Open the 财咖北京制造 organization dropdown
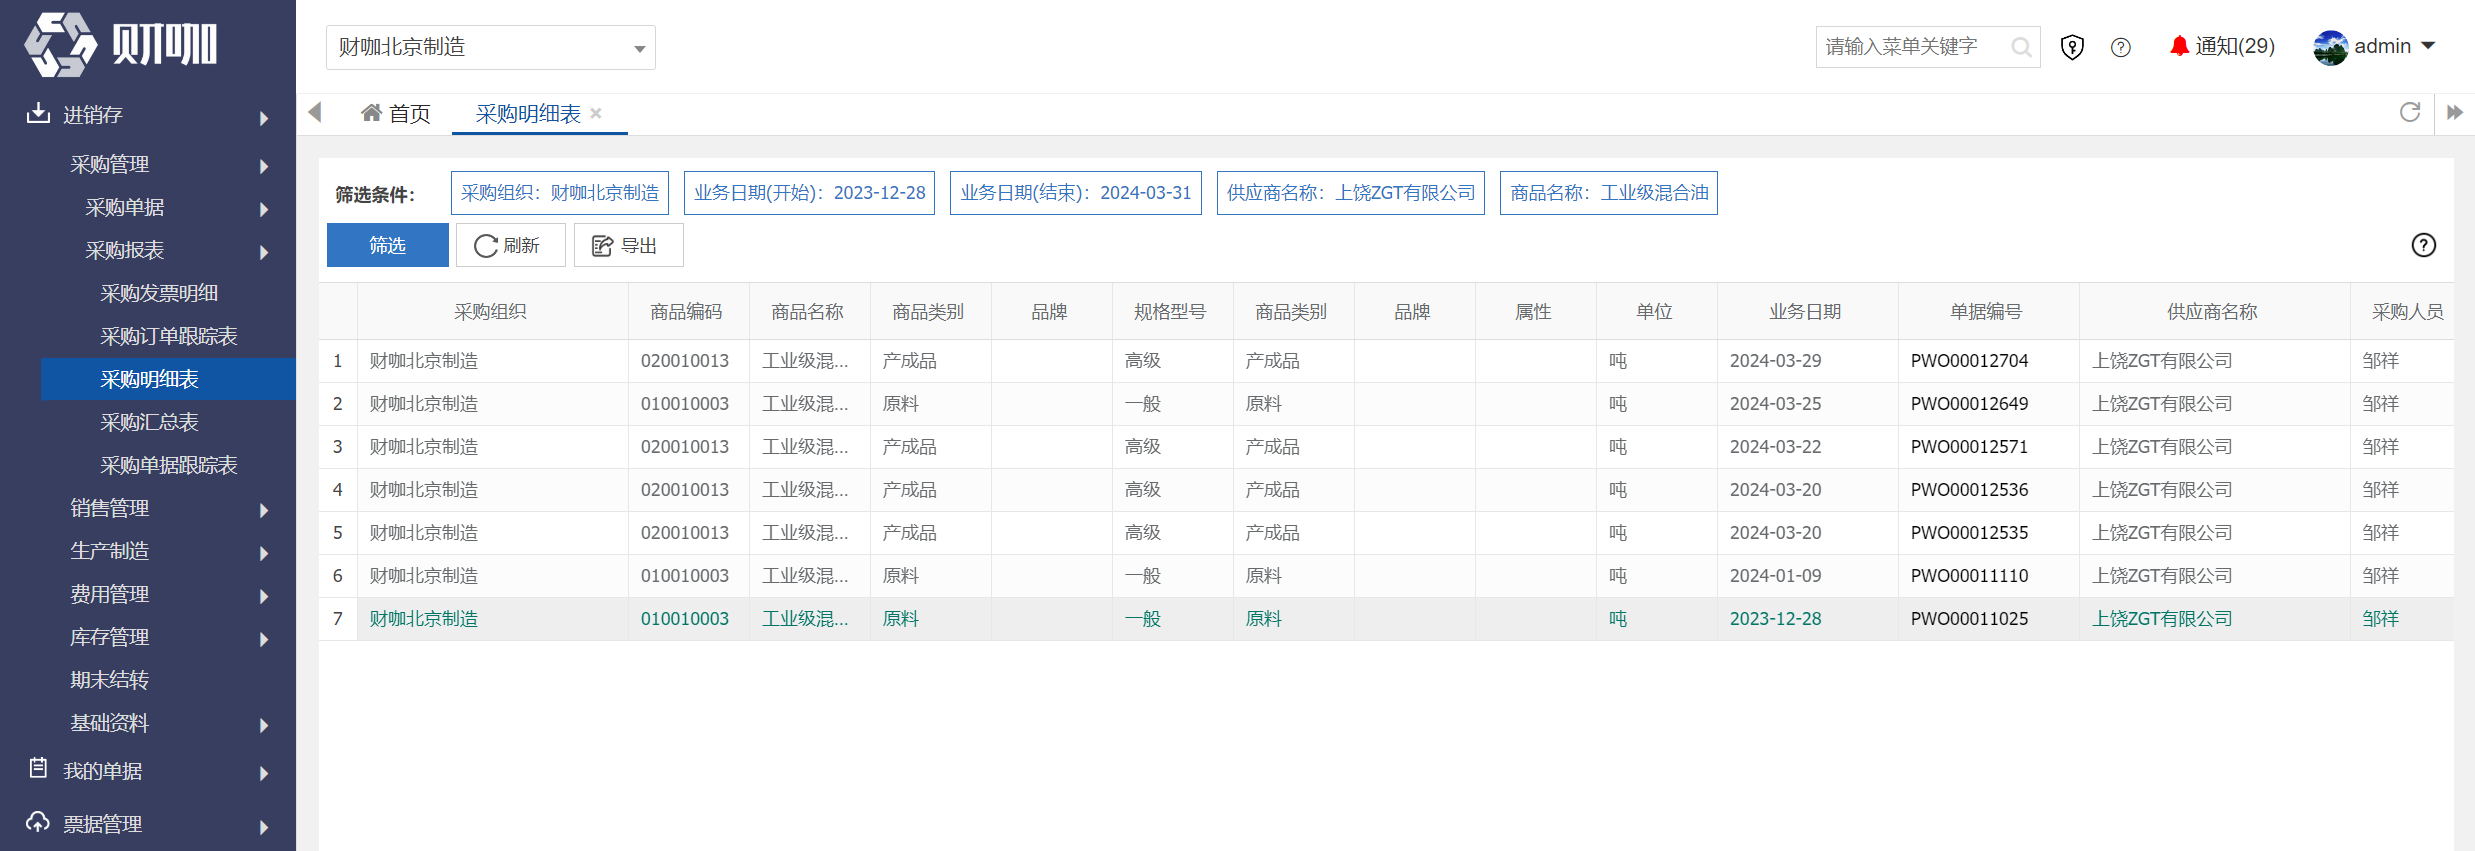This screenshot has height=851, width=2475. click(x=491, y=47)
